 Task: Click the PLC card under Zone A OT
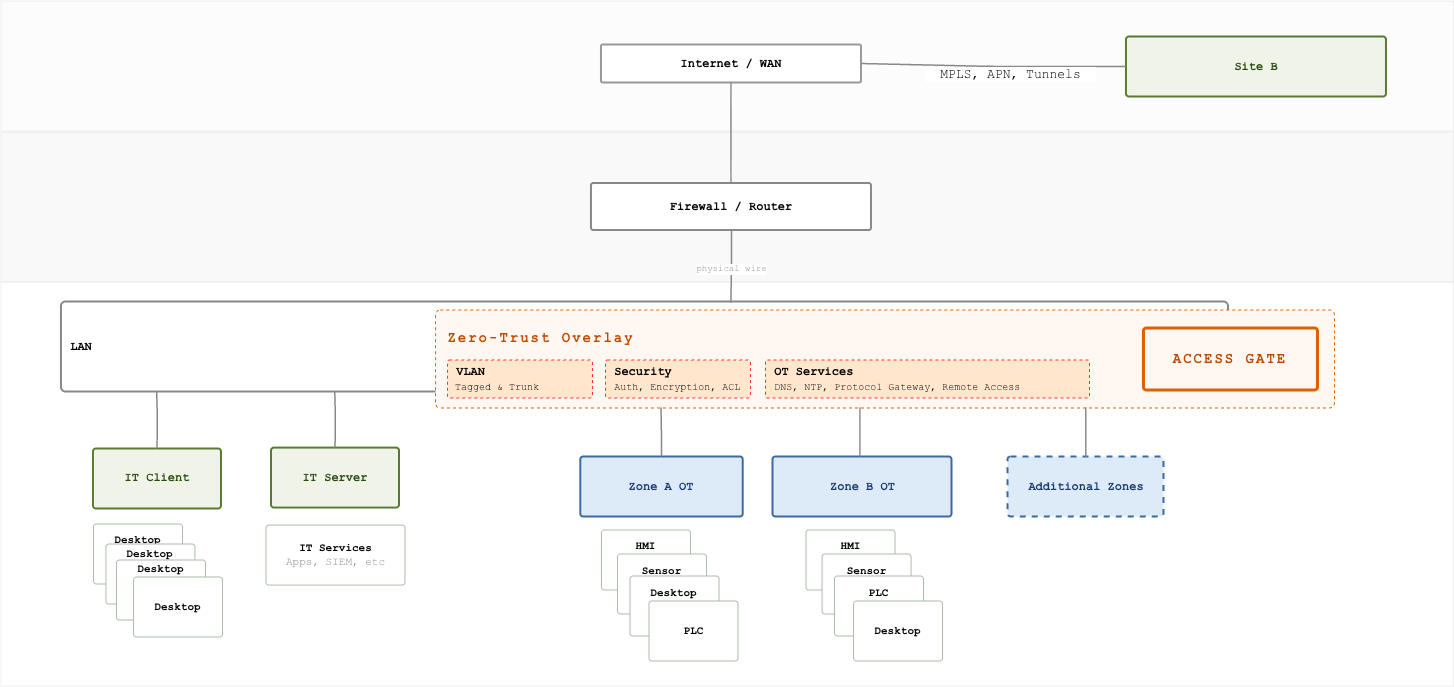click(694, 631)
